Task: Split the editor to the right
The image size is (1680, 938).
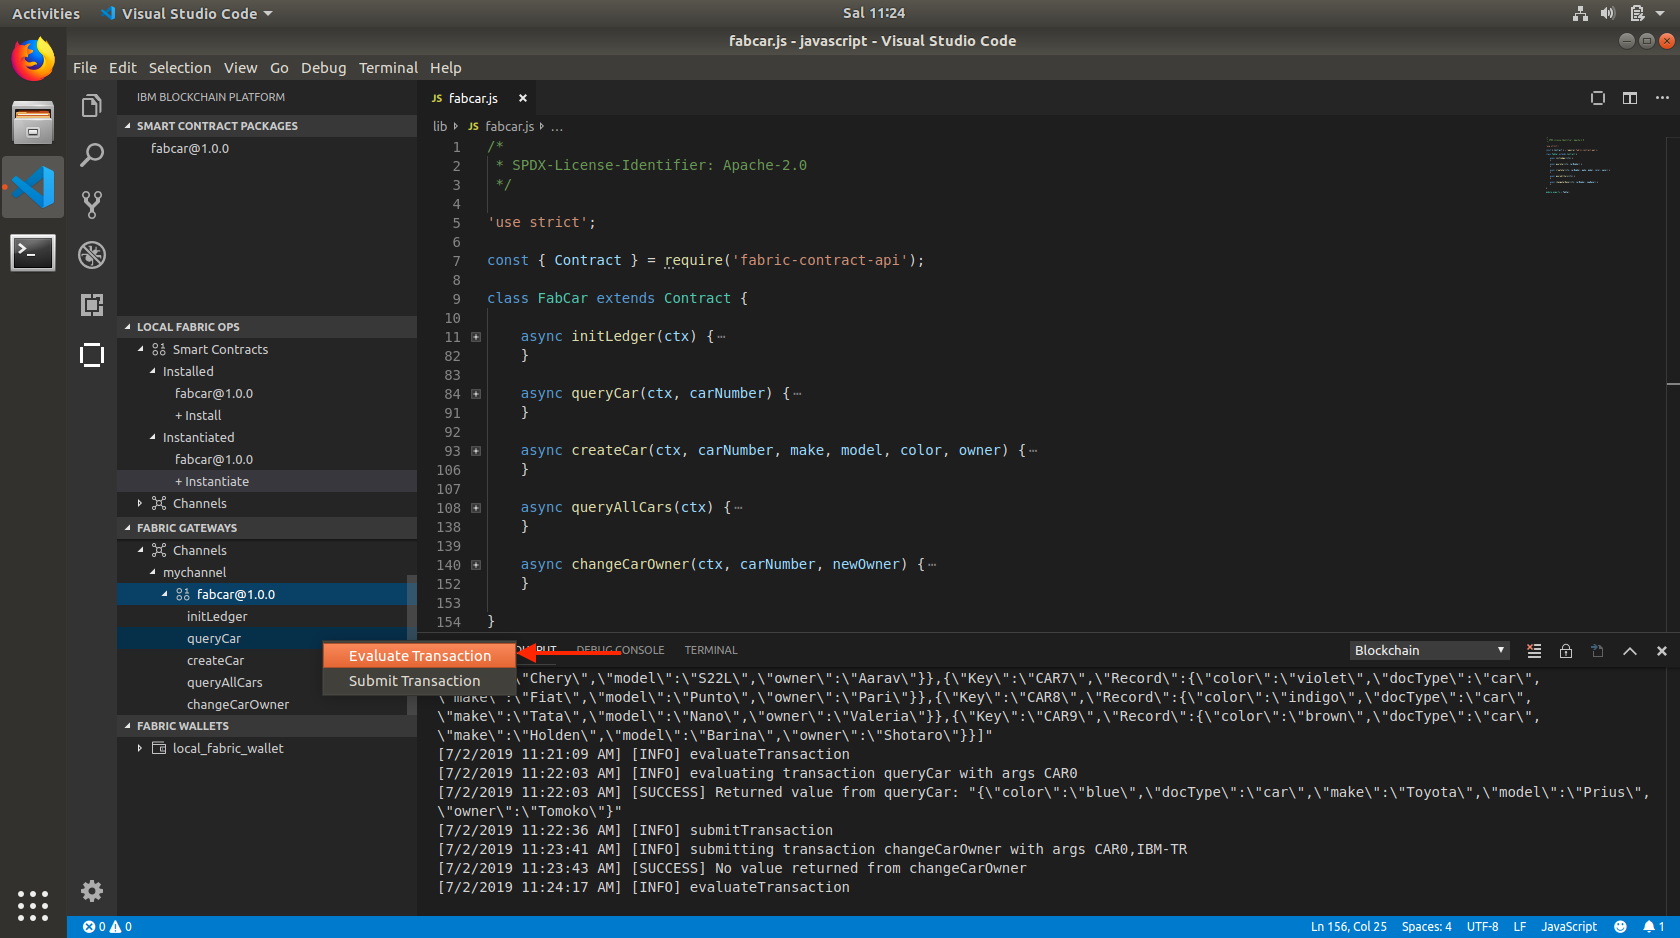Action: pyautogui.click(x=1630, y=98)
